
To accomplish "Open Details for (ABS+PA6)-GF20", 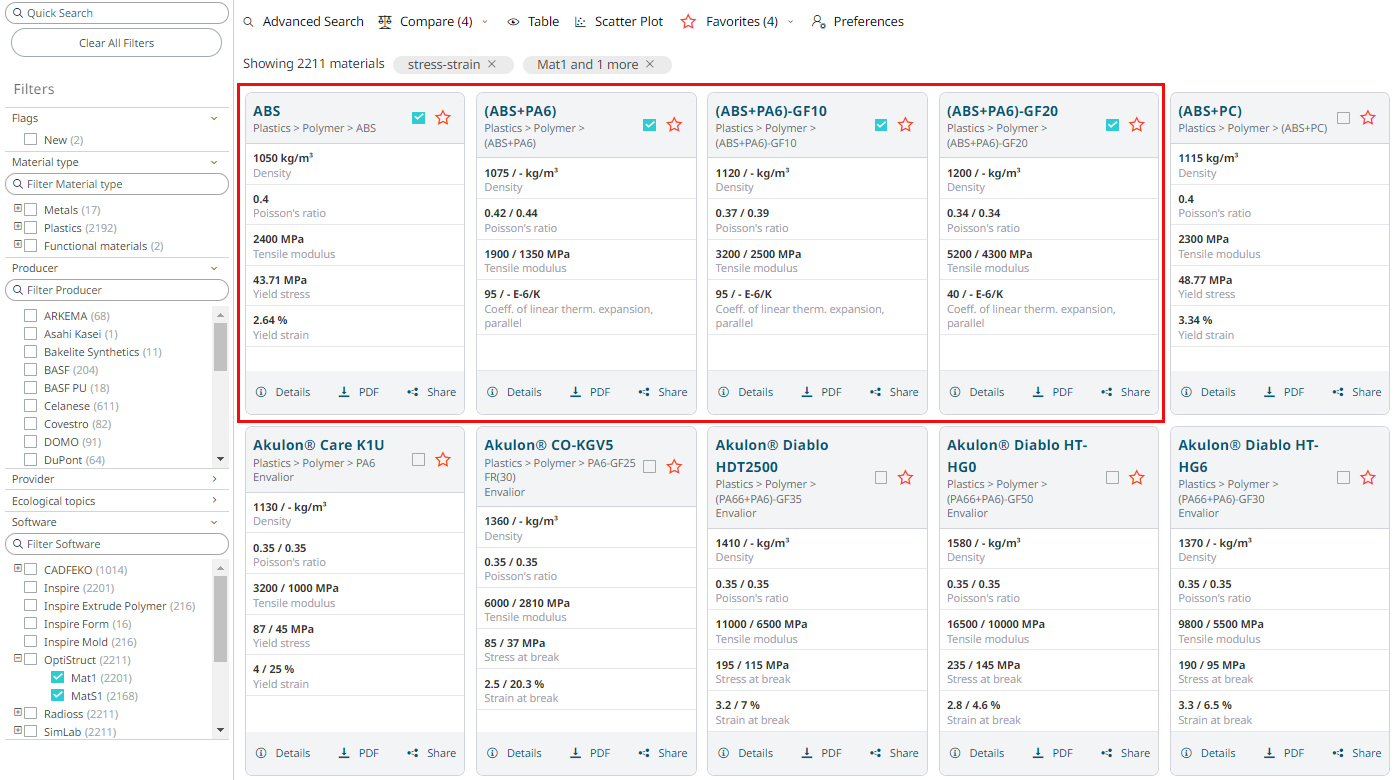I will (976, 392).
